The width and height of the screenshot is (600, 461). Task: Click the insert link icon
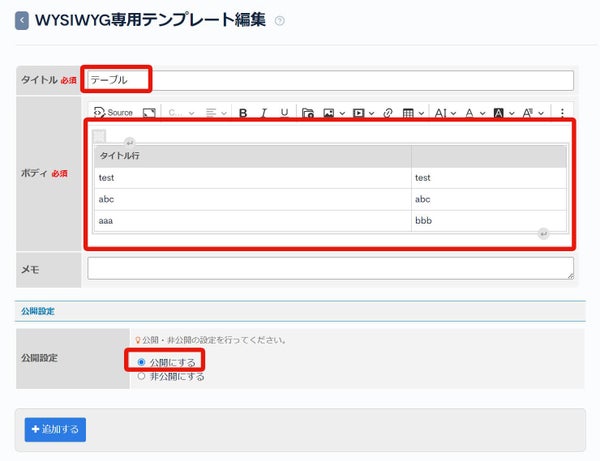pos(388,113)
